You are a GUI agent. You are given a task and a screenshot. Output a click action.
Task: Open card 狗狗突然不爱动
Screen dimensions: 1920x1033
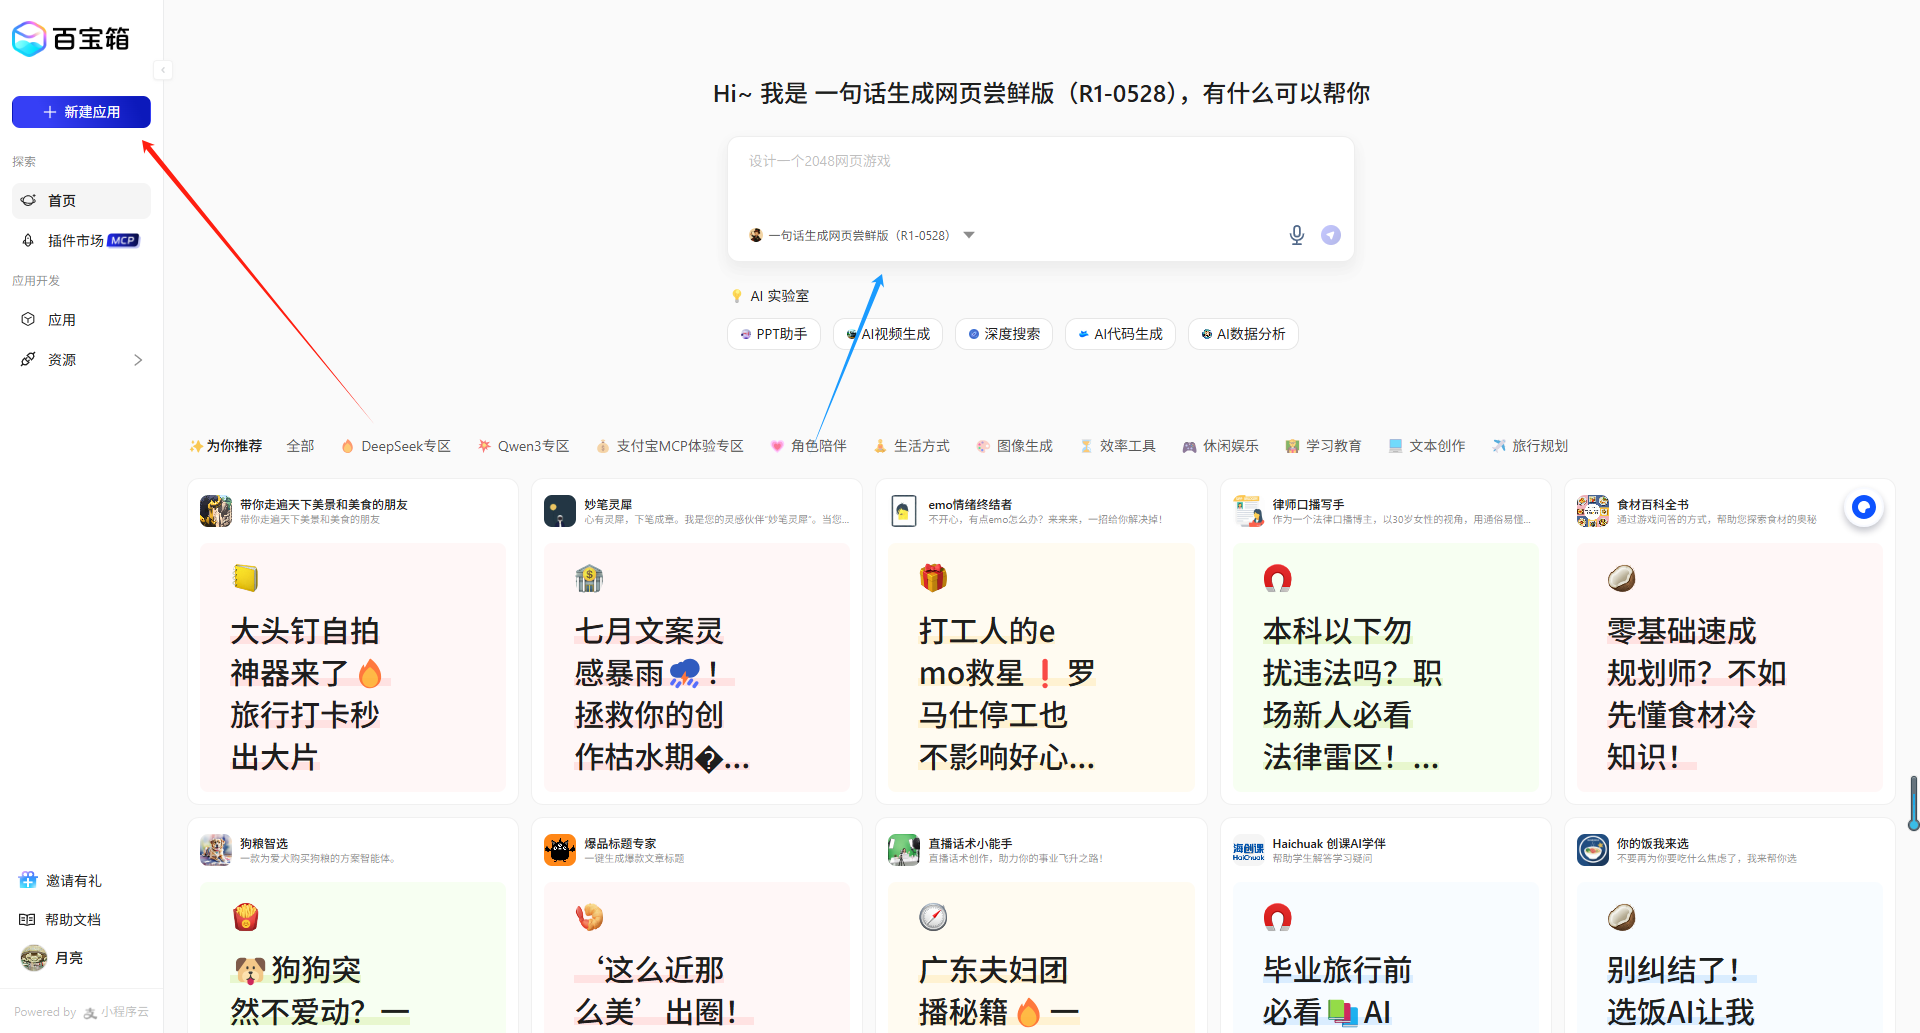(353, 958)
